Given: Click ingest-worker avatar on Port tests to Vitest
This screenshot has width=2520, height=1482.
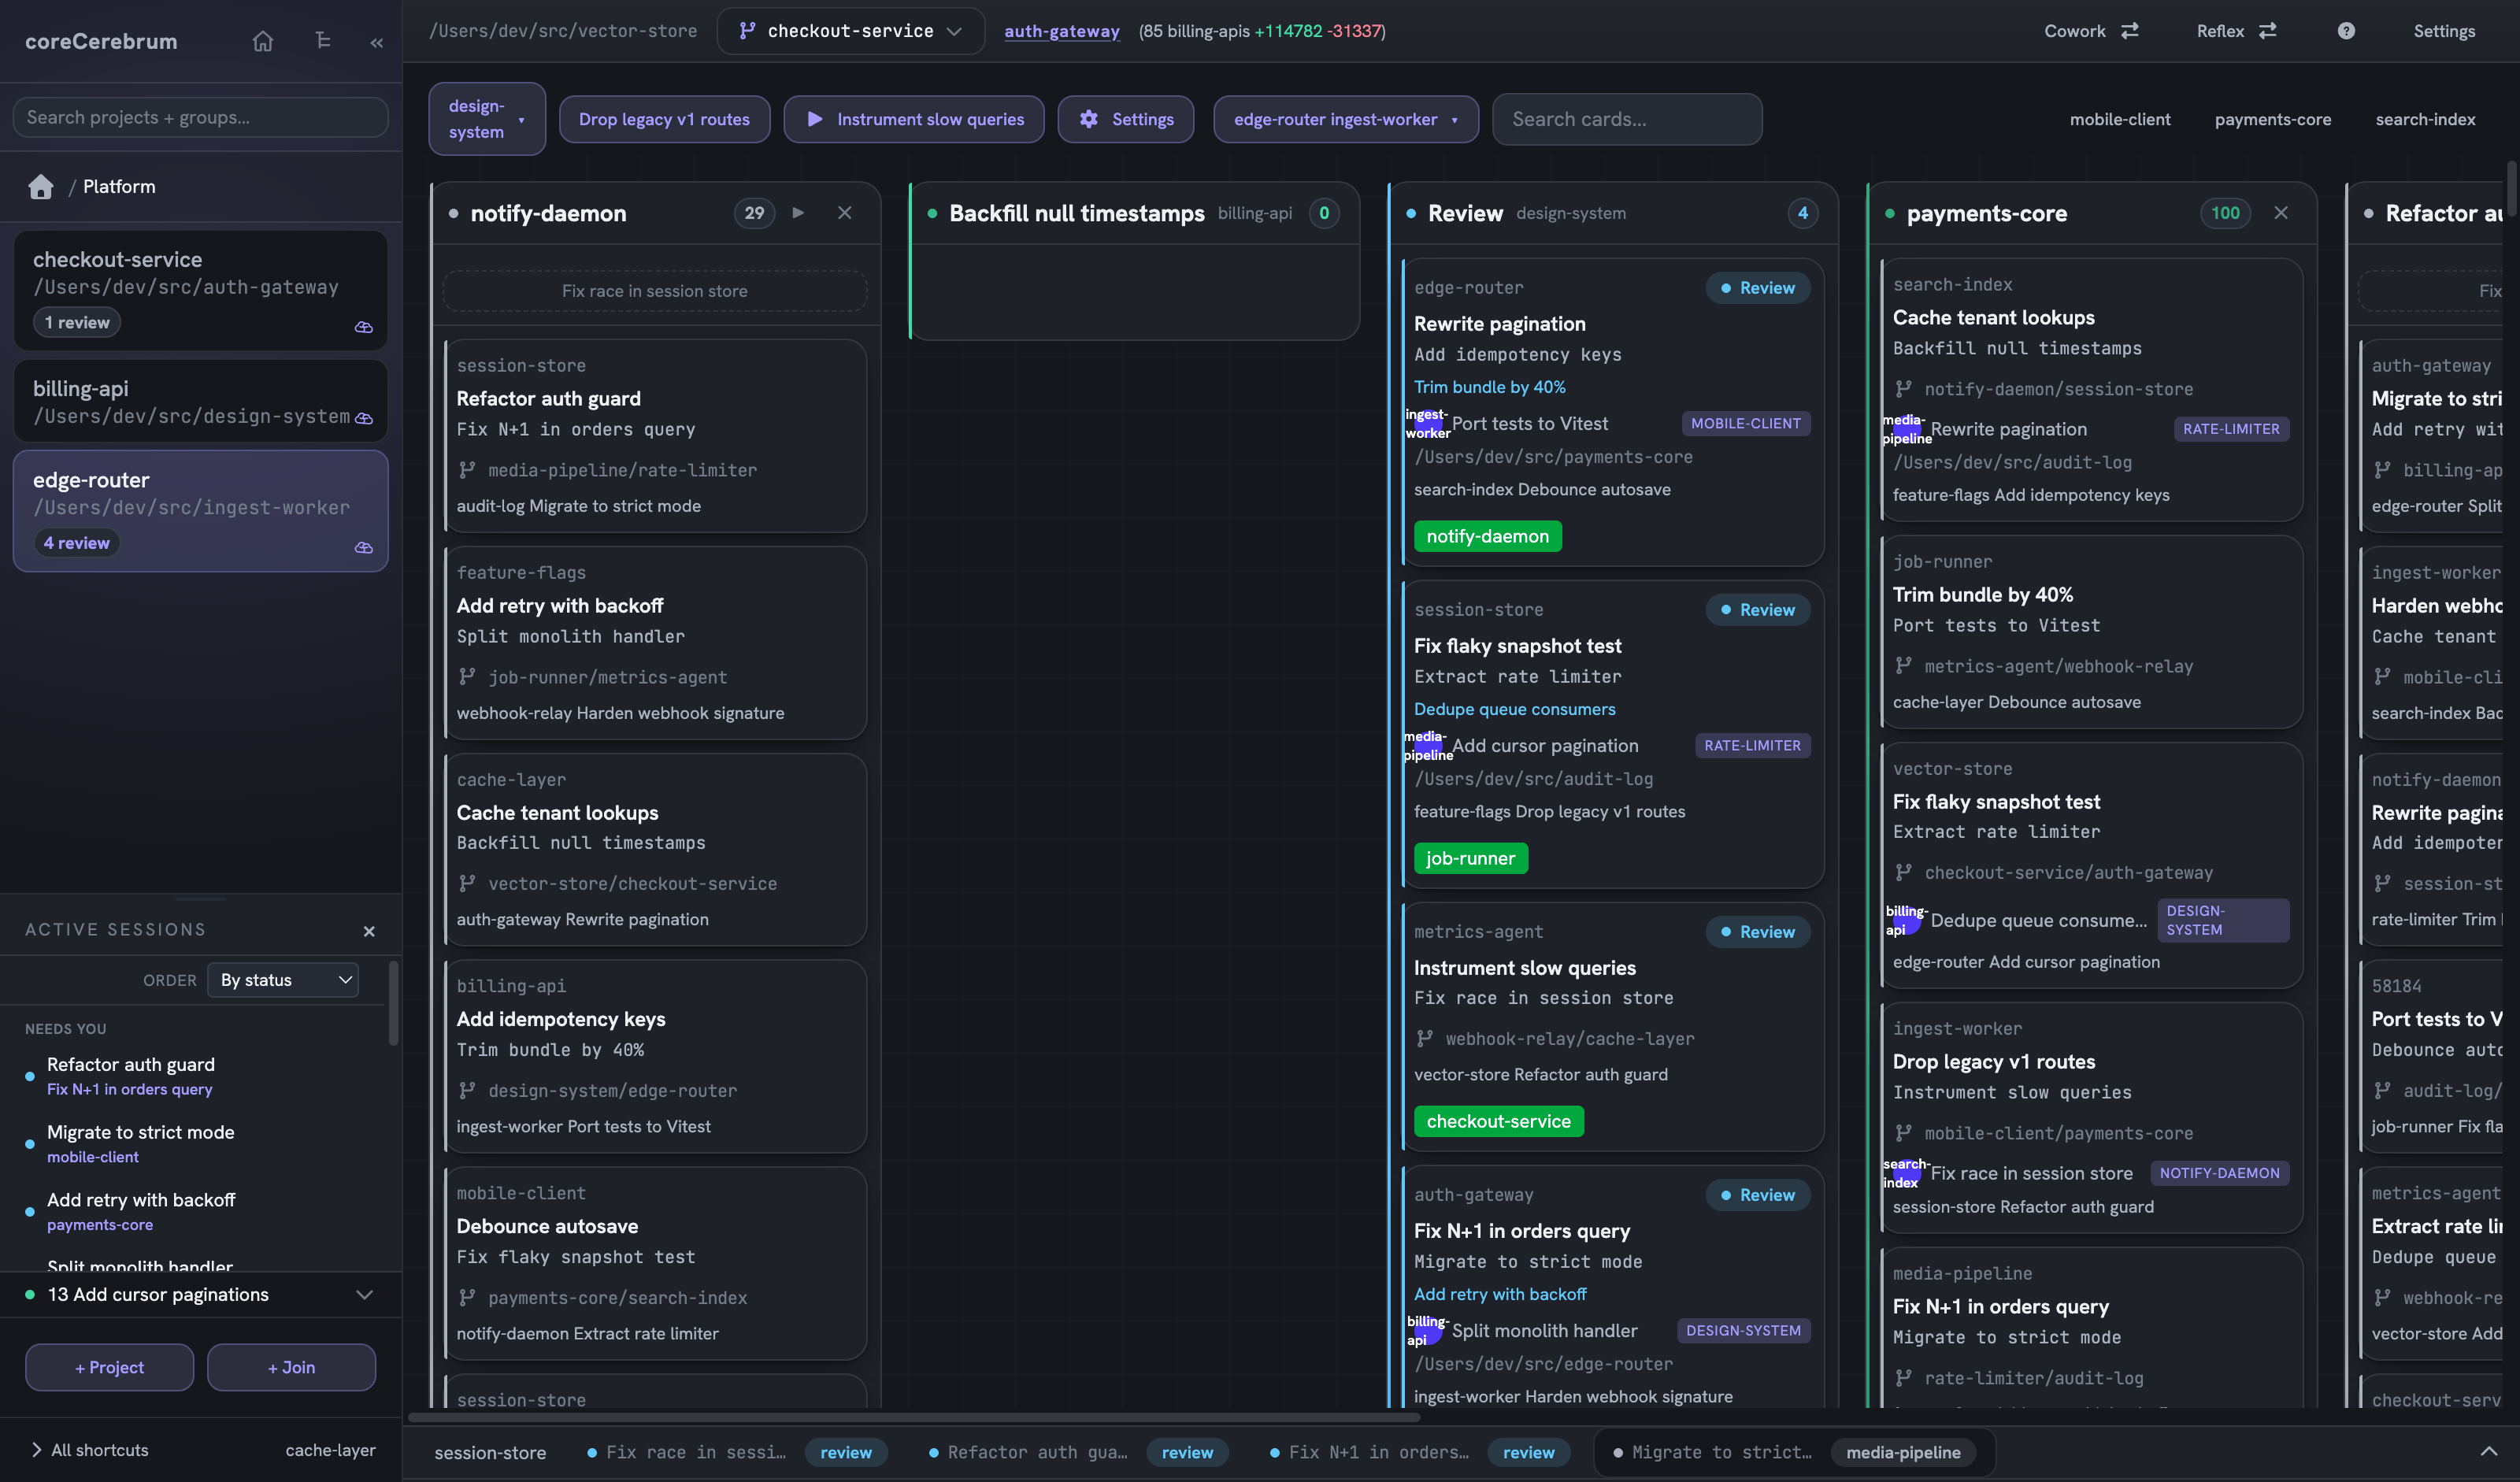Looking at the screenshot, I should coord(1428,424).
